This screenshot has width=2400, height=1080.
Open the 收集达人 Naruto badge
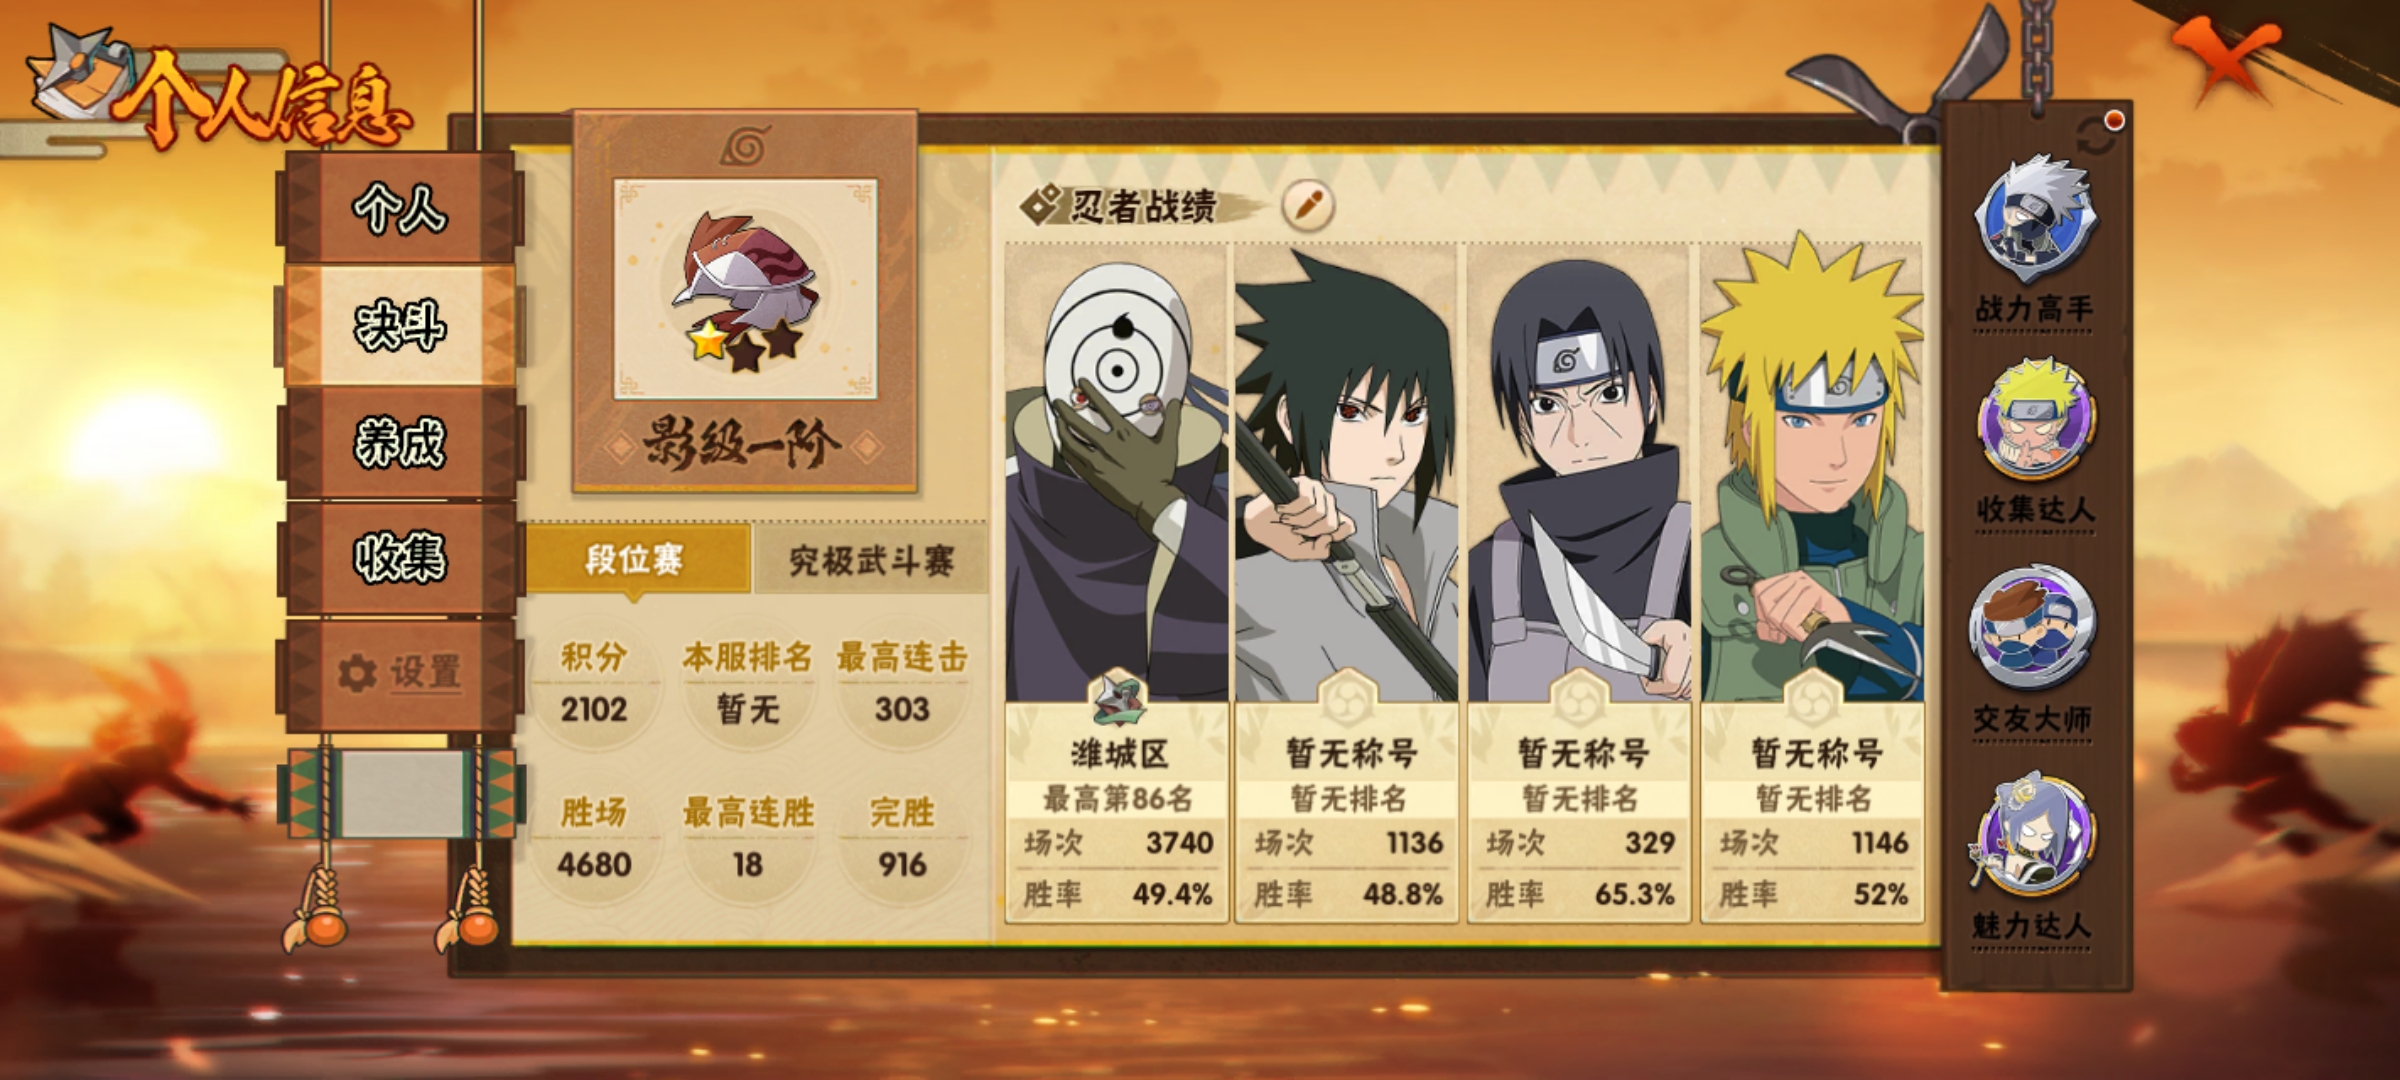pos(2034,420)
